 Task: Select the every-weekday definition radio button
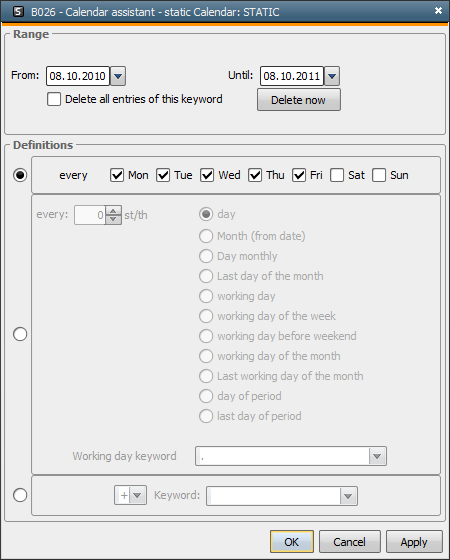20,175
